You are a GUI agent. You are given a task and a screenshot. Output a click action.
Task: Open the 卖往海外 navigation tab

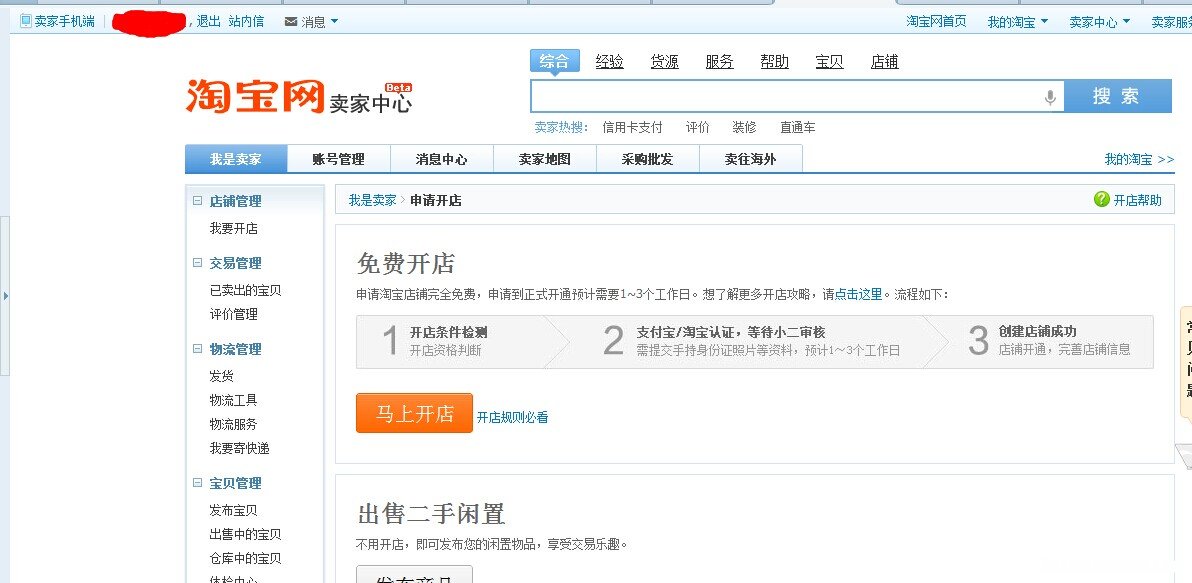750,159
